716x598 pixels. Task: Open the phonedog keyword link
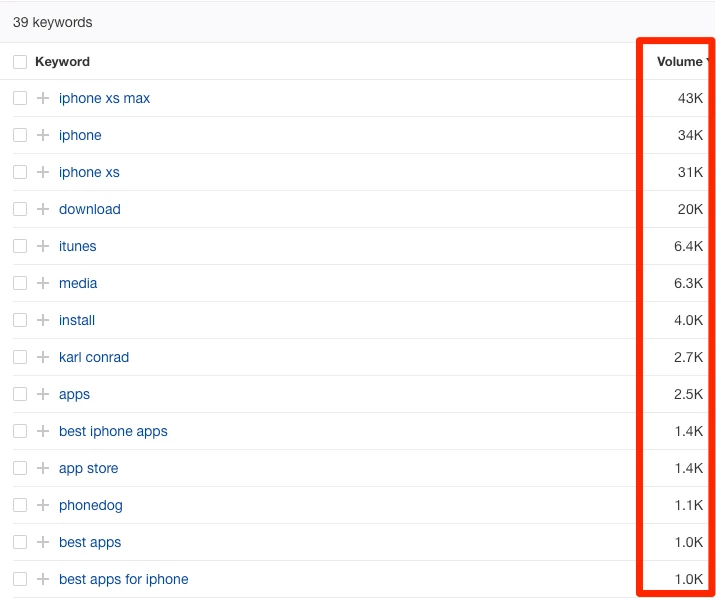pos(91,505)
